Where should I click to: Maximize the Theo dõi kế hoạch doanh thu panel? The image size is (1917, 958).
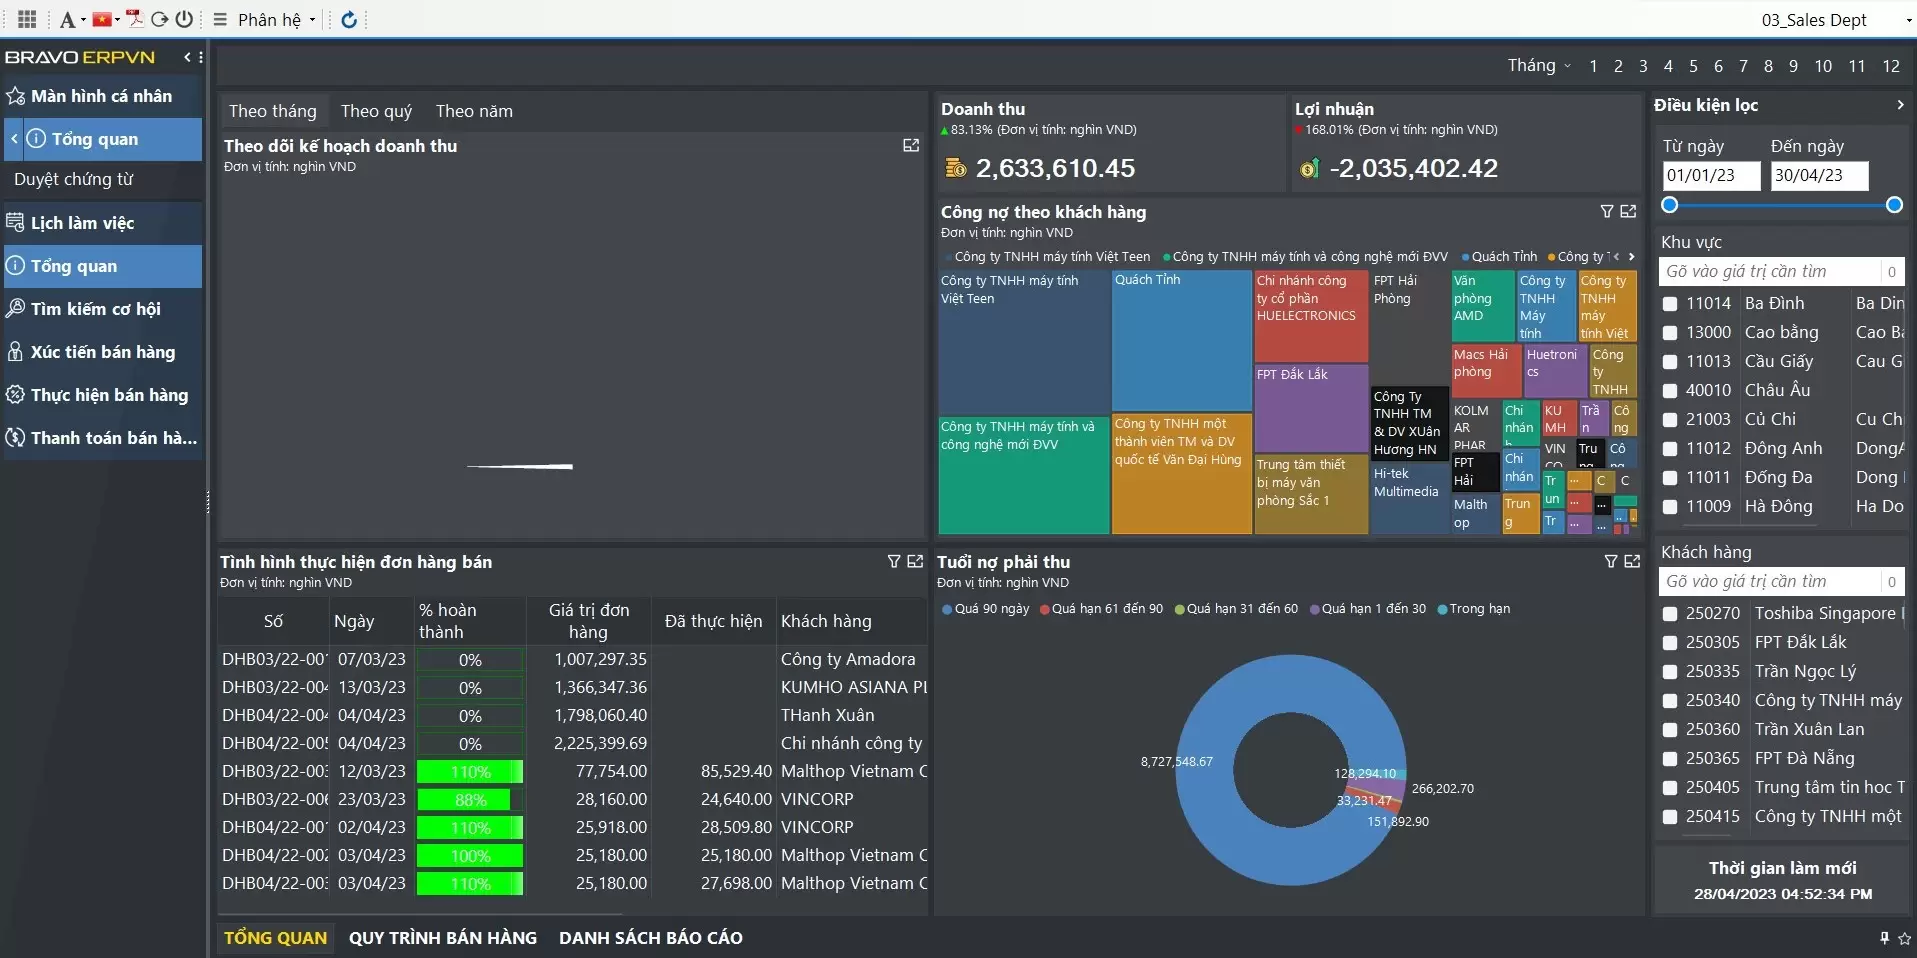coord(911,146)
